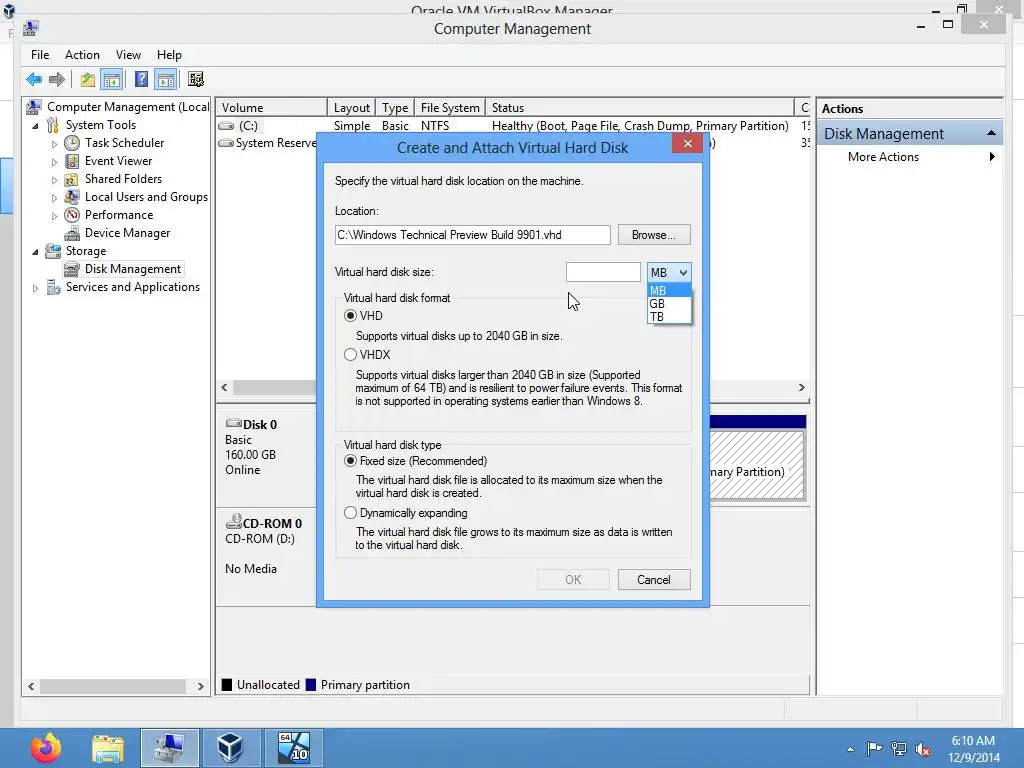Click the VirtualBox cube taskbar icon
1024x768 pixels.
230,748
